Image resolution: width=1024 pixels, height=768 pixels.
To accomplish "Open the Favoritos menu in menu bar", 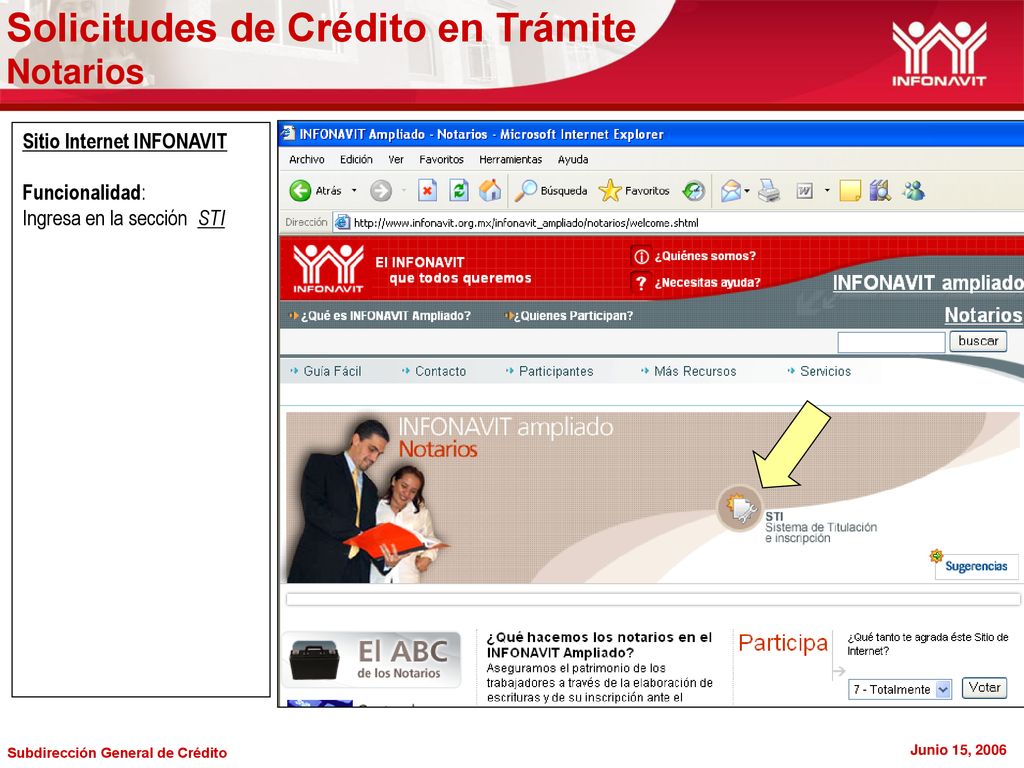I will coord(441,159).
